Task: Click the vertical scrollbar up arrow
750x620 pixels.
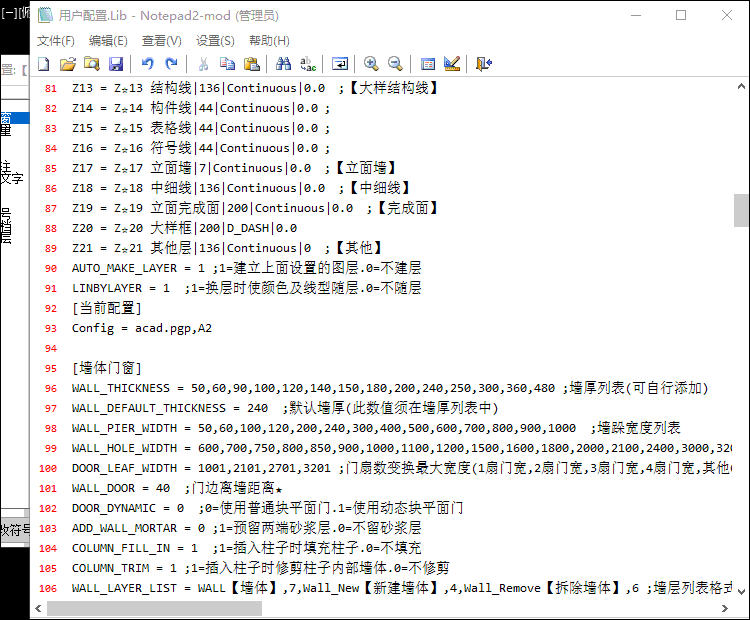Action: pyautogui.click(x=741, y=87)
